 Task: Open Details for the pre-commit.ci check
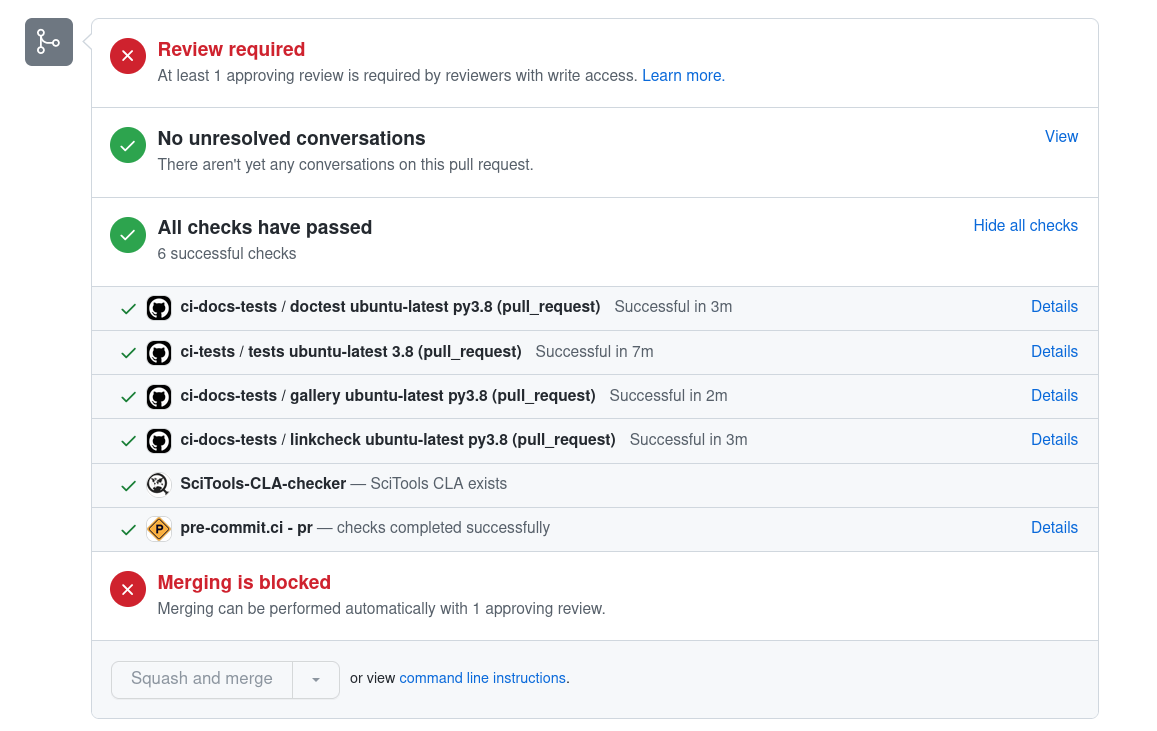coord(1054,527)
